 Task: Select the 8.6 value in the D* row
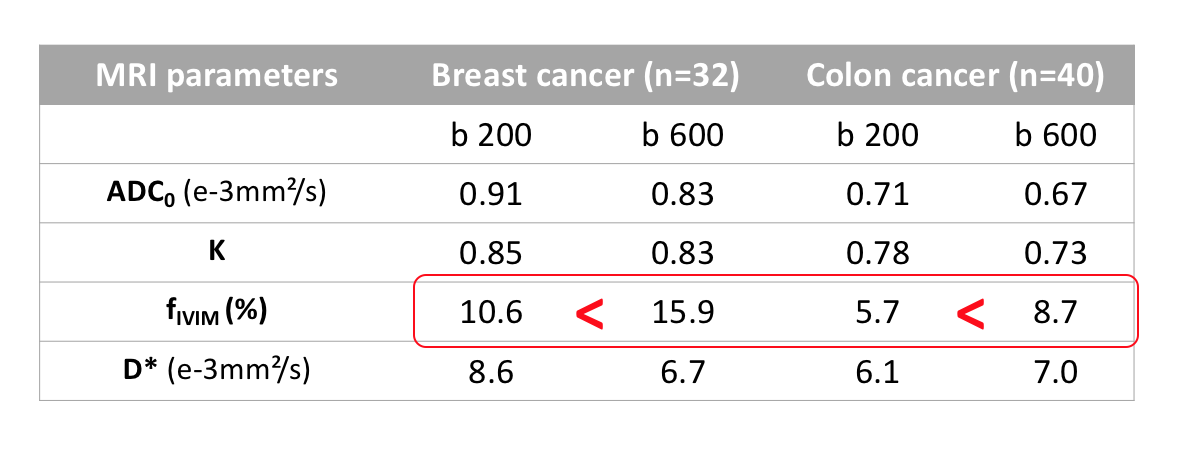coord(491,372)
